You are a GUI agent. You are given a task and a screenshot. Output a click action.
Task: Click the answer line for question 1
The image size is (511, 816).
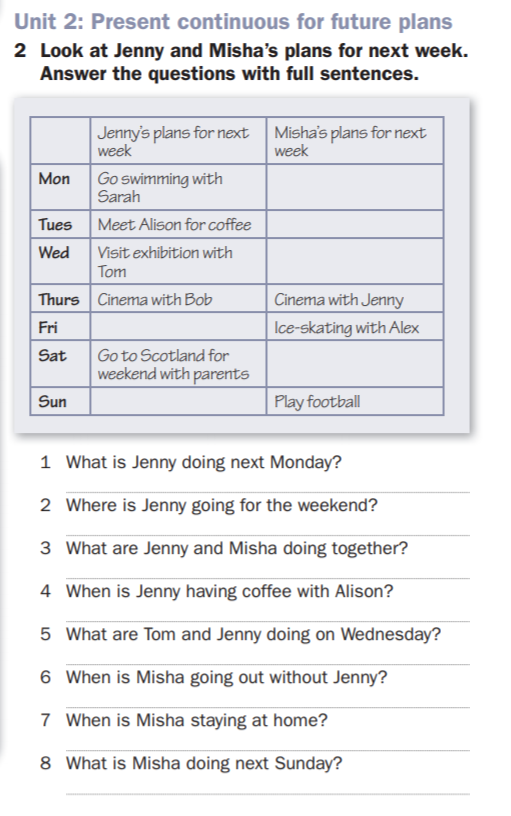pos(267,491)
